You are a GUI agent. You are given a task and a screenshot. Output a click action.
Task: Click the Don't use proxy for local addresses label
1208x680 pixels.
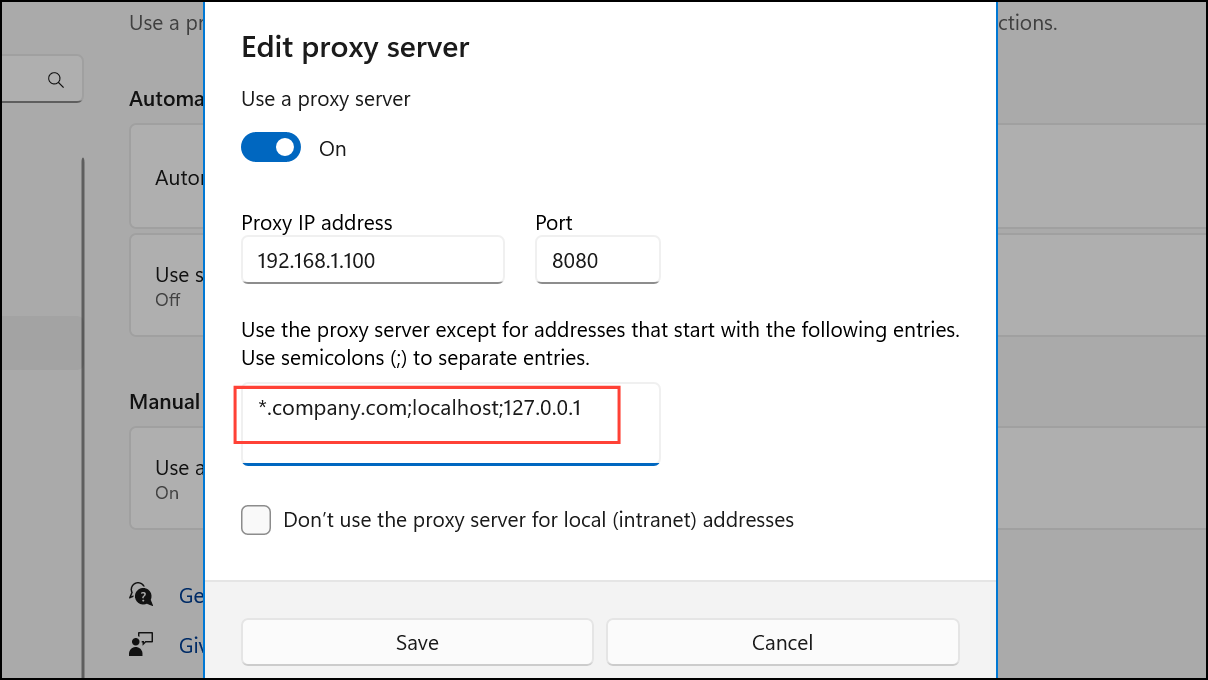pyautogui.click(x=538, y=520)
